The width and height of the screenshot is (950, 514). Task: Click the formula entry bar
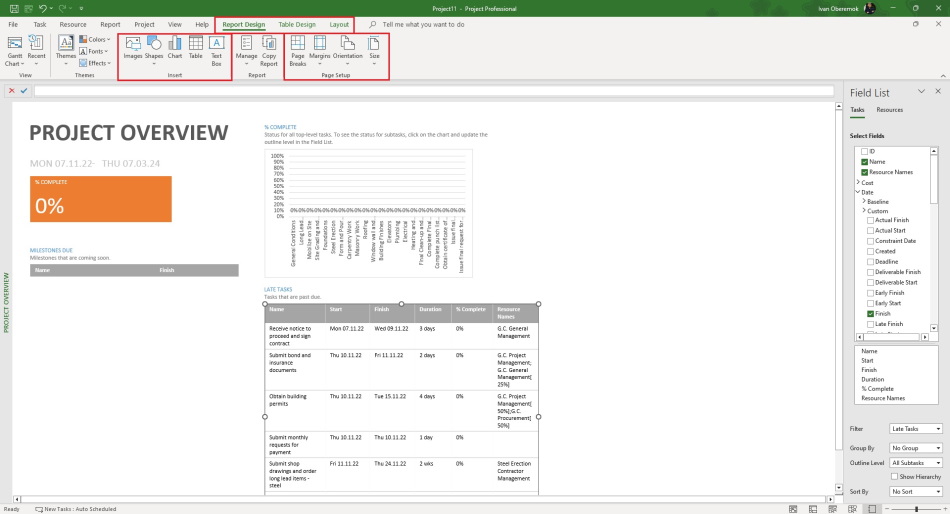tap(434, 91)
